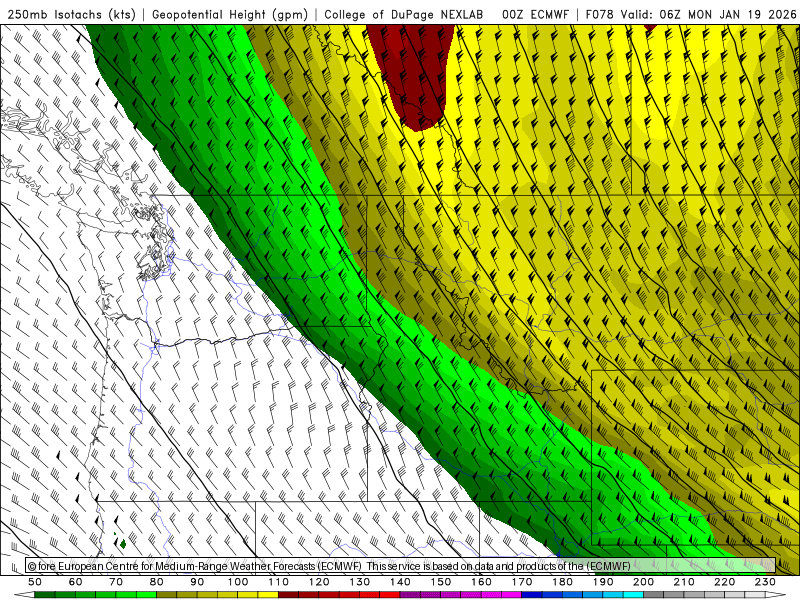Click the brightest green swatch just before 80

click(x=146, y=595)
